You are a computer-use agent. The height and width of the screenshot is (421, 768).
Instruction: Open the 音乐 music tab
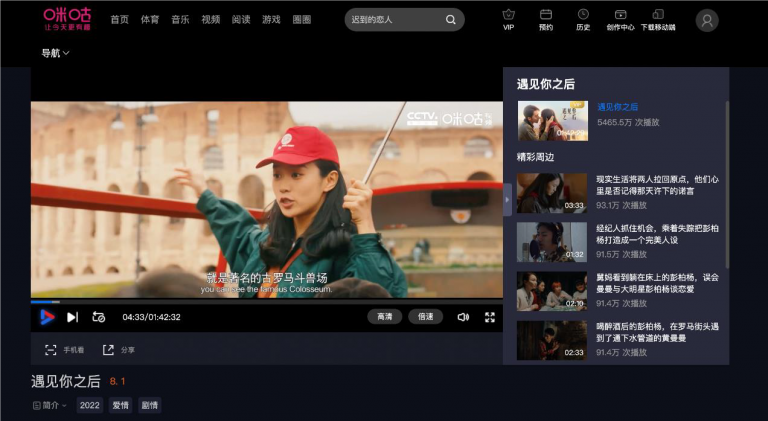[180, 20]
